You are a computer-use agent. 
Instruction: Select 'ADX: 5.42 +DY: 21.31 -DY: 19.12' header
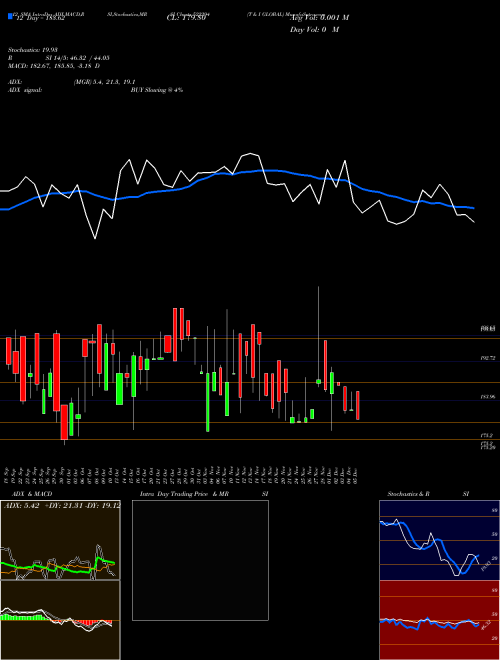point(62,505)
